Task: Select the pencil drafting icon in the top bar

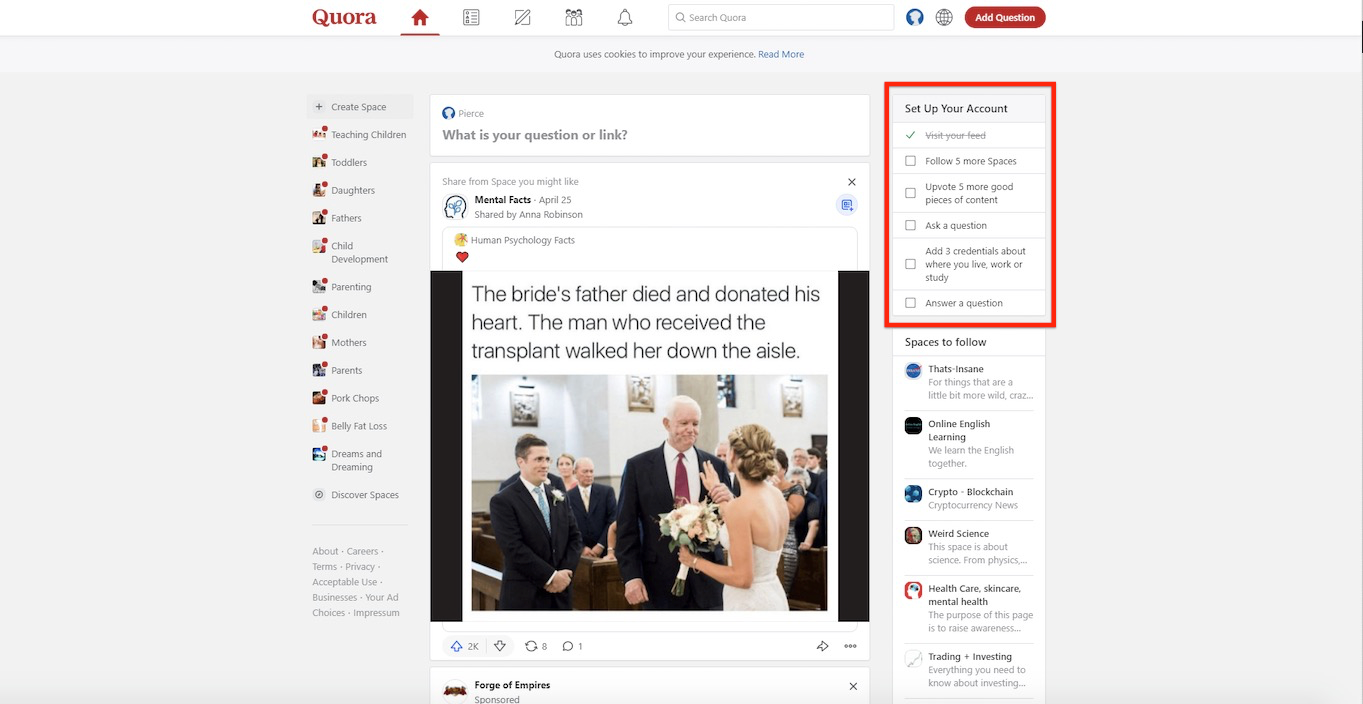Action: pos(522,17)
